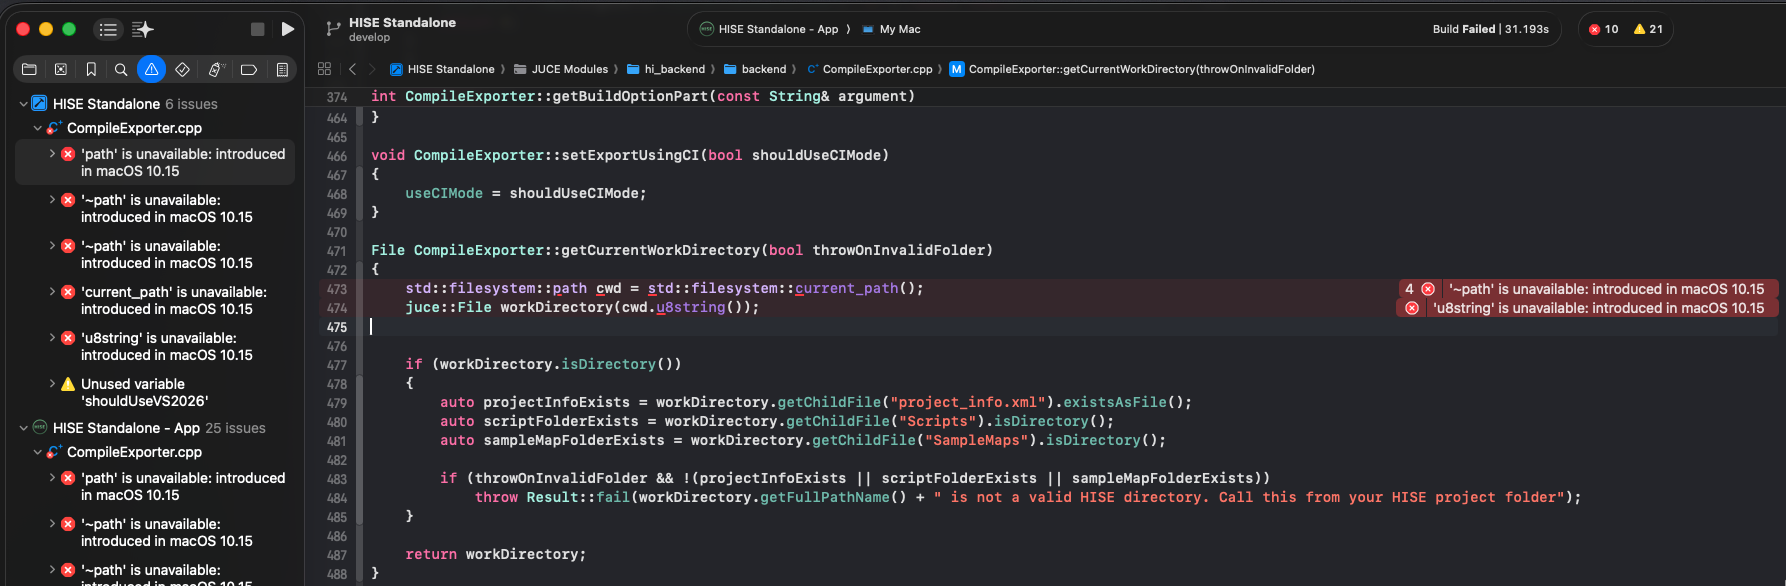Select 'current_path' is unavailable error row
Screen dimensions: 1786x586
[x=155, y=300]
